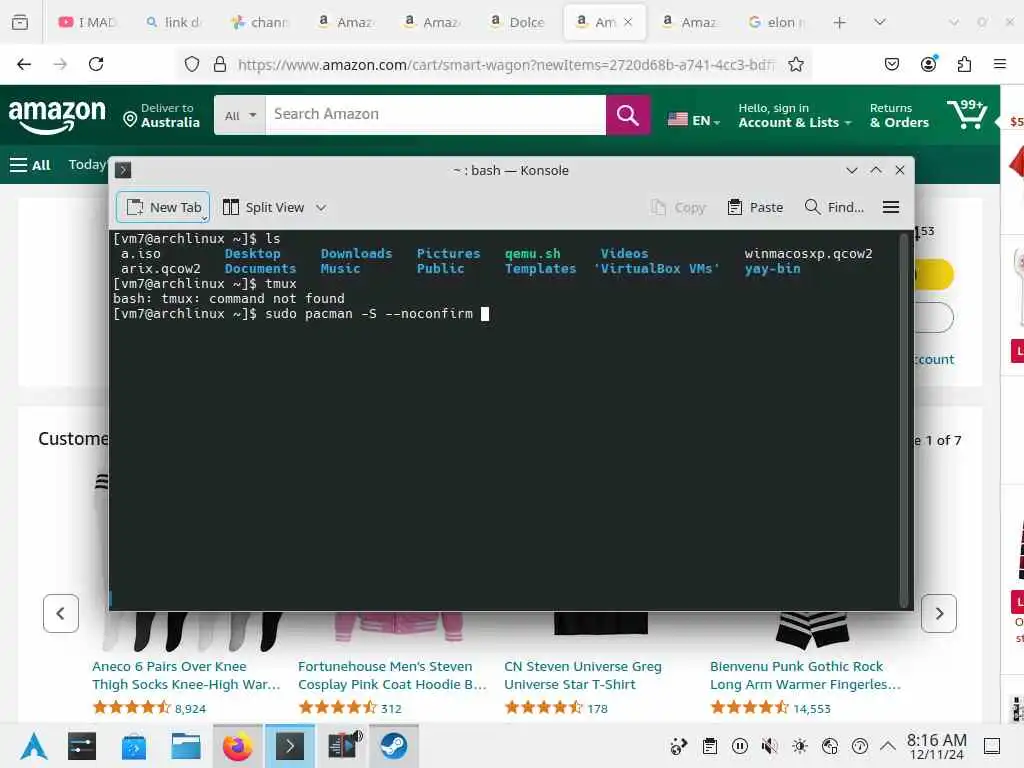Open the EN language selector dropdown
The image size is (1024, 768).
click(694, 120)
